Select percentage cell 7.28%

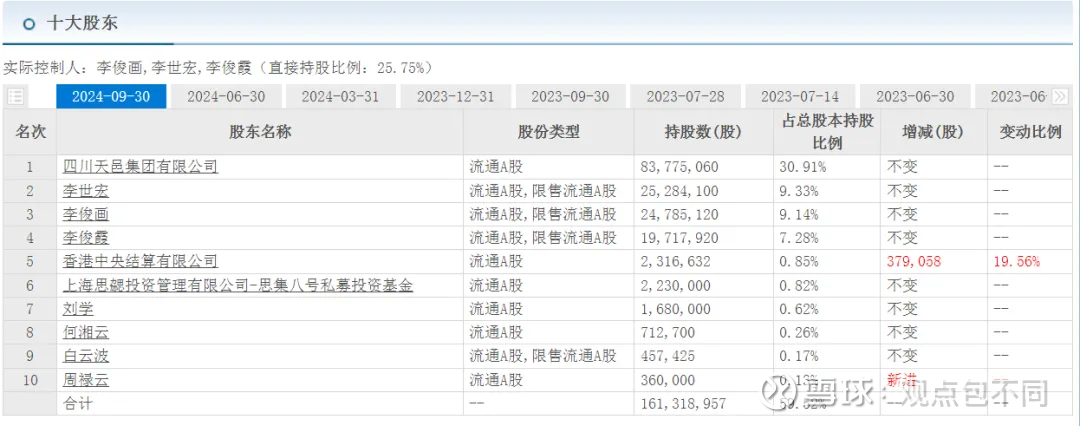[799, 239]
